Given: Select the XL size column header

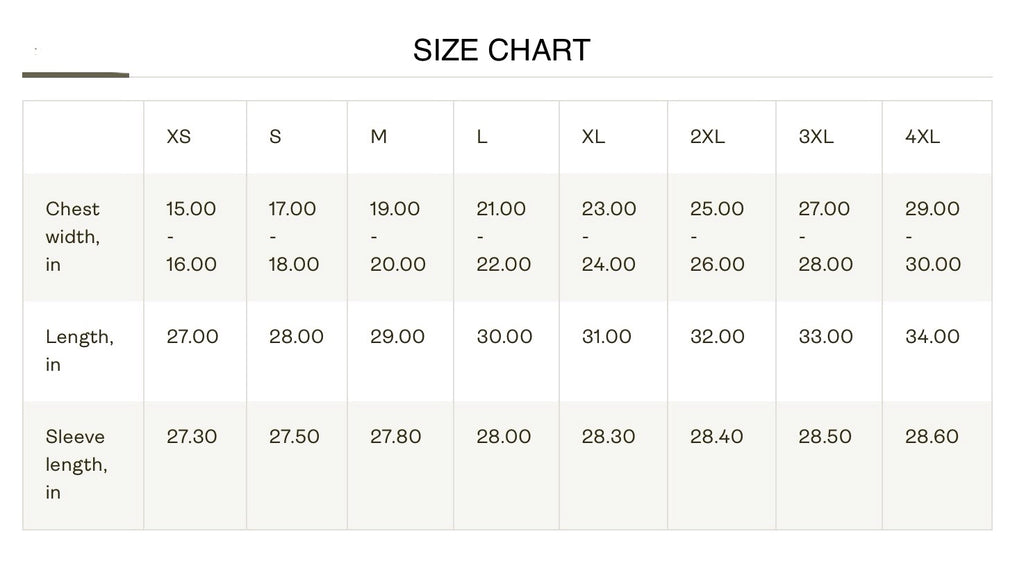Looking at the screenshot, I should point(593,137).
